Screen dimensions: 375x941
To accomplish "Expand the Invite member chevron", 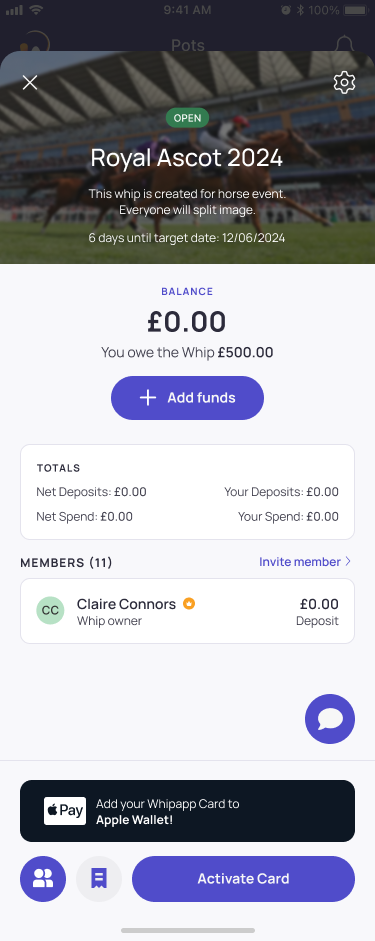I will click(347, 562).
